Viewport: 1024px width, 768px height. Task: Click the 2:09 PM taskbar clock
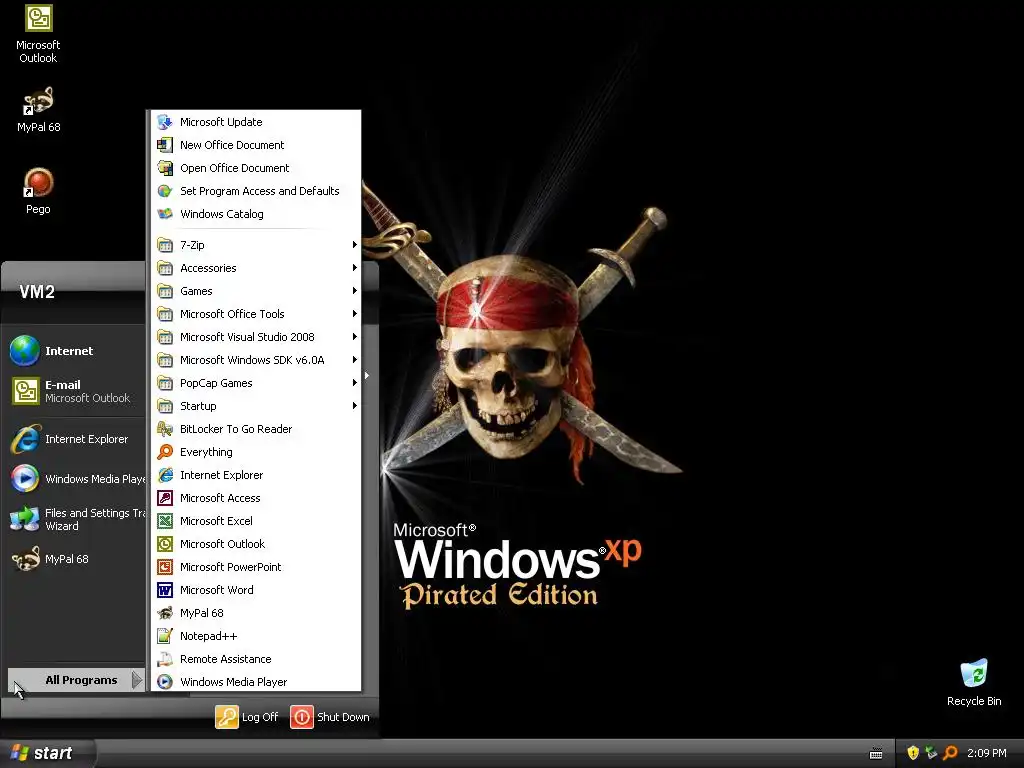tap(987, 753)
